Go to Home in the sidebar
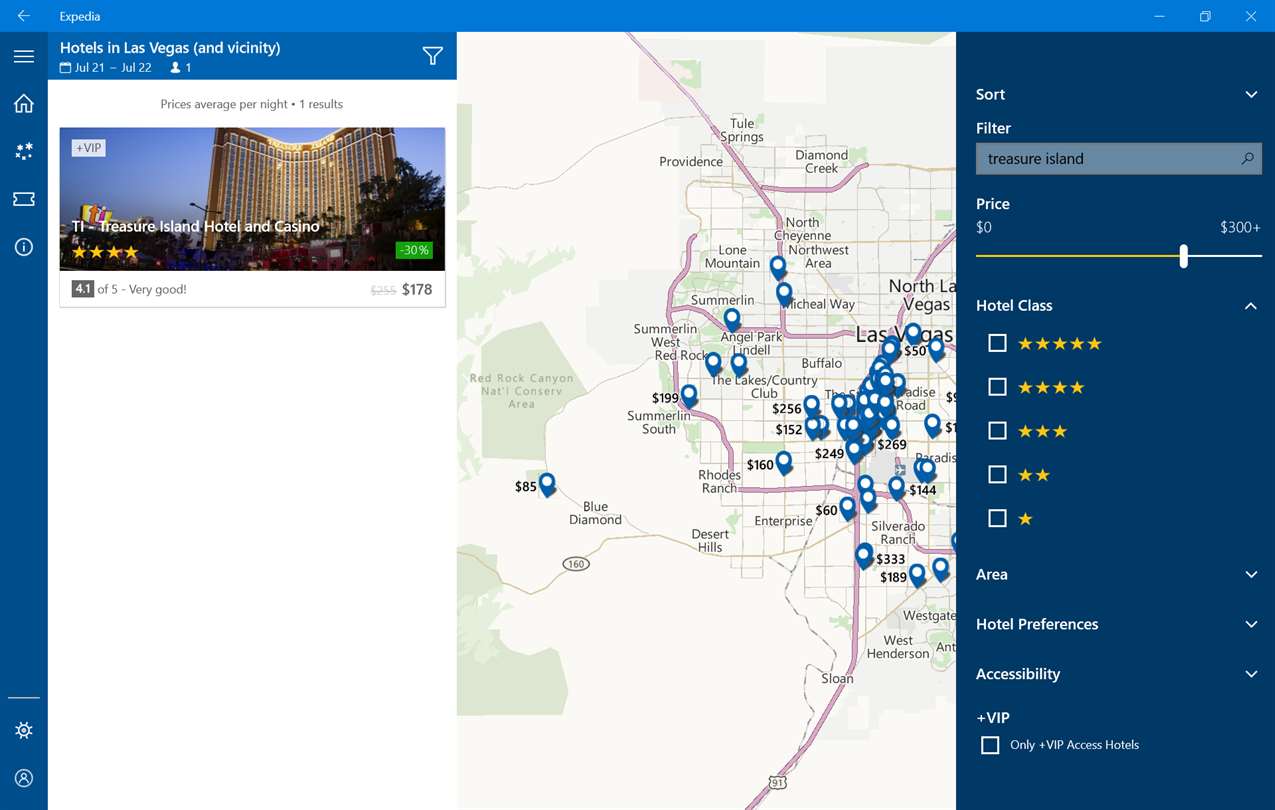This screenshot has height=810, width=1275. (x=24, y=104)
